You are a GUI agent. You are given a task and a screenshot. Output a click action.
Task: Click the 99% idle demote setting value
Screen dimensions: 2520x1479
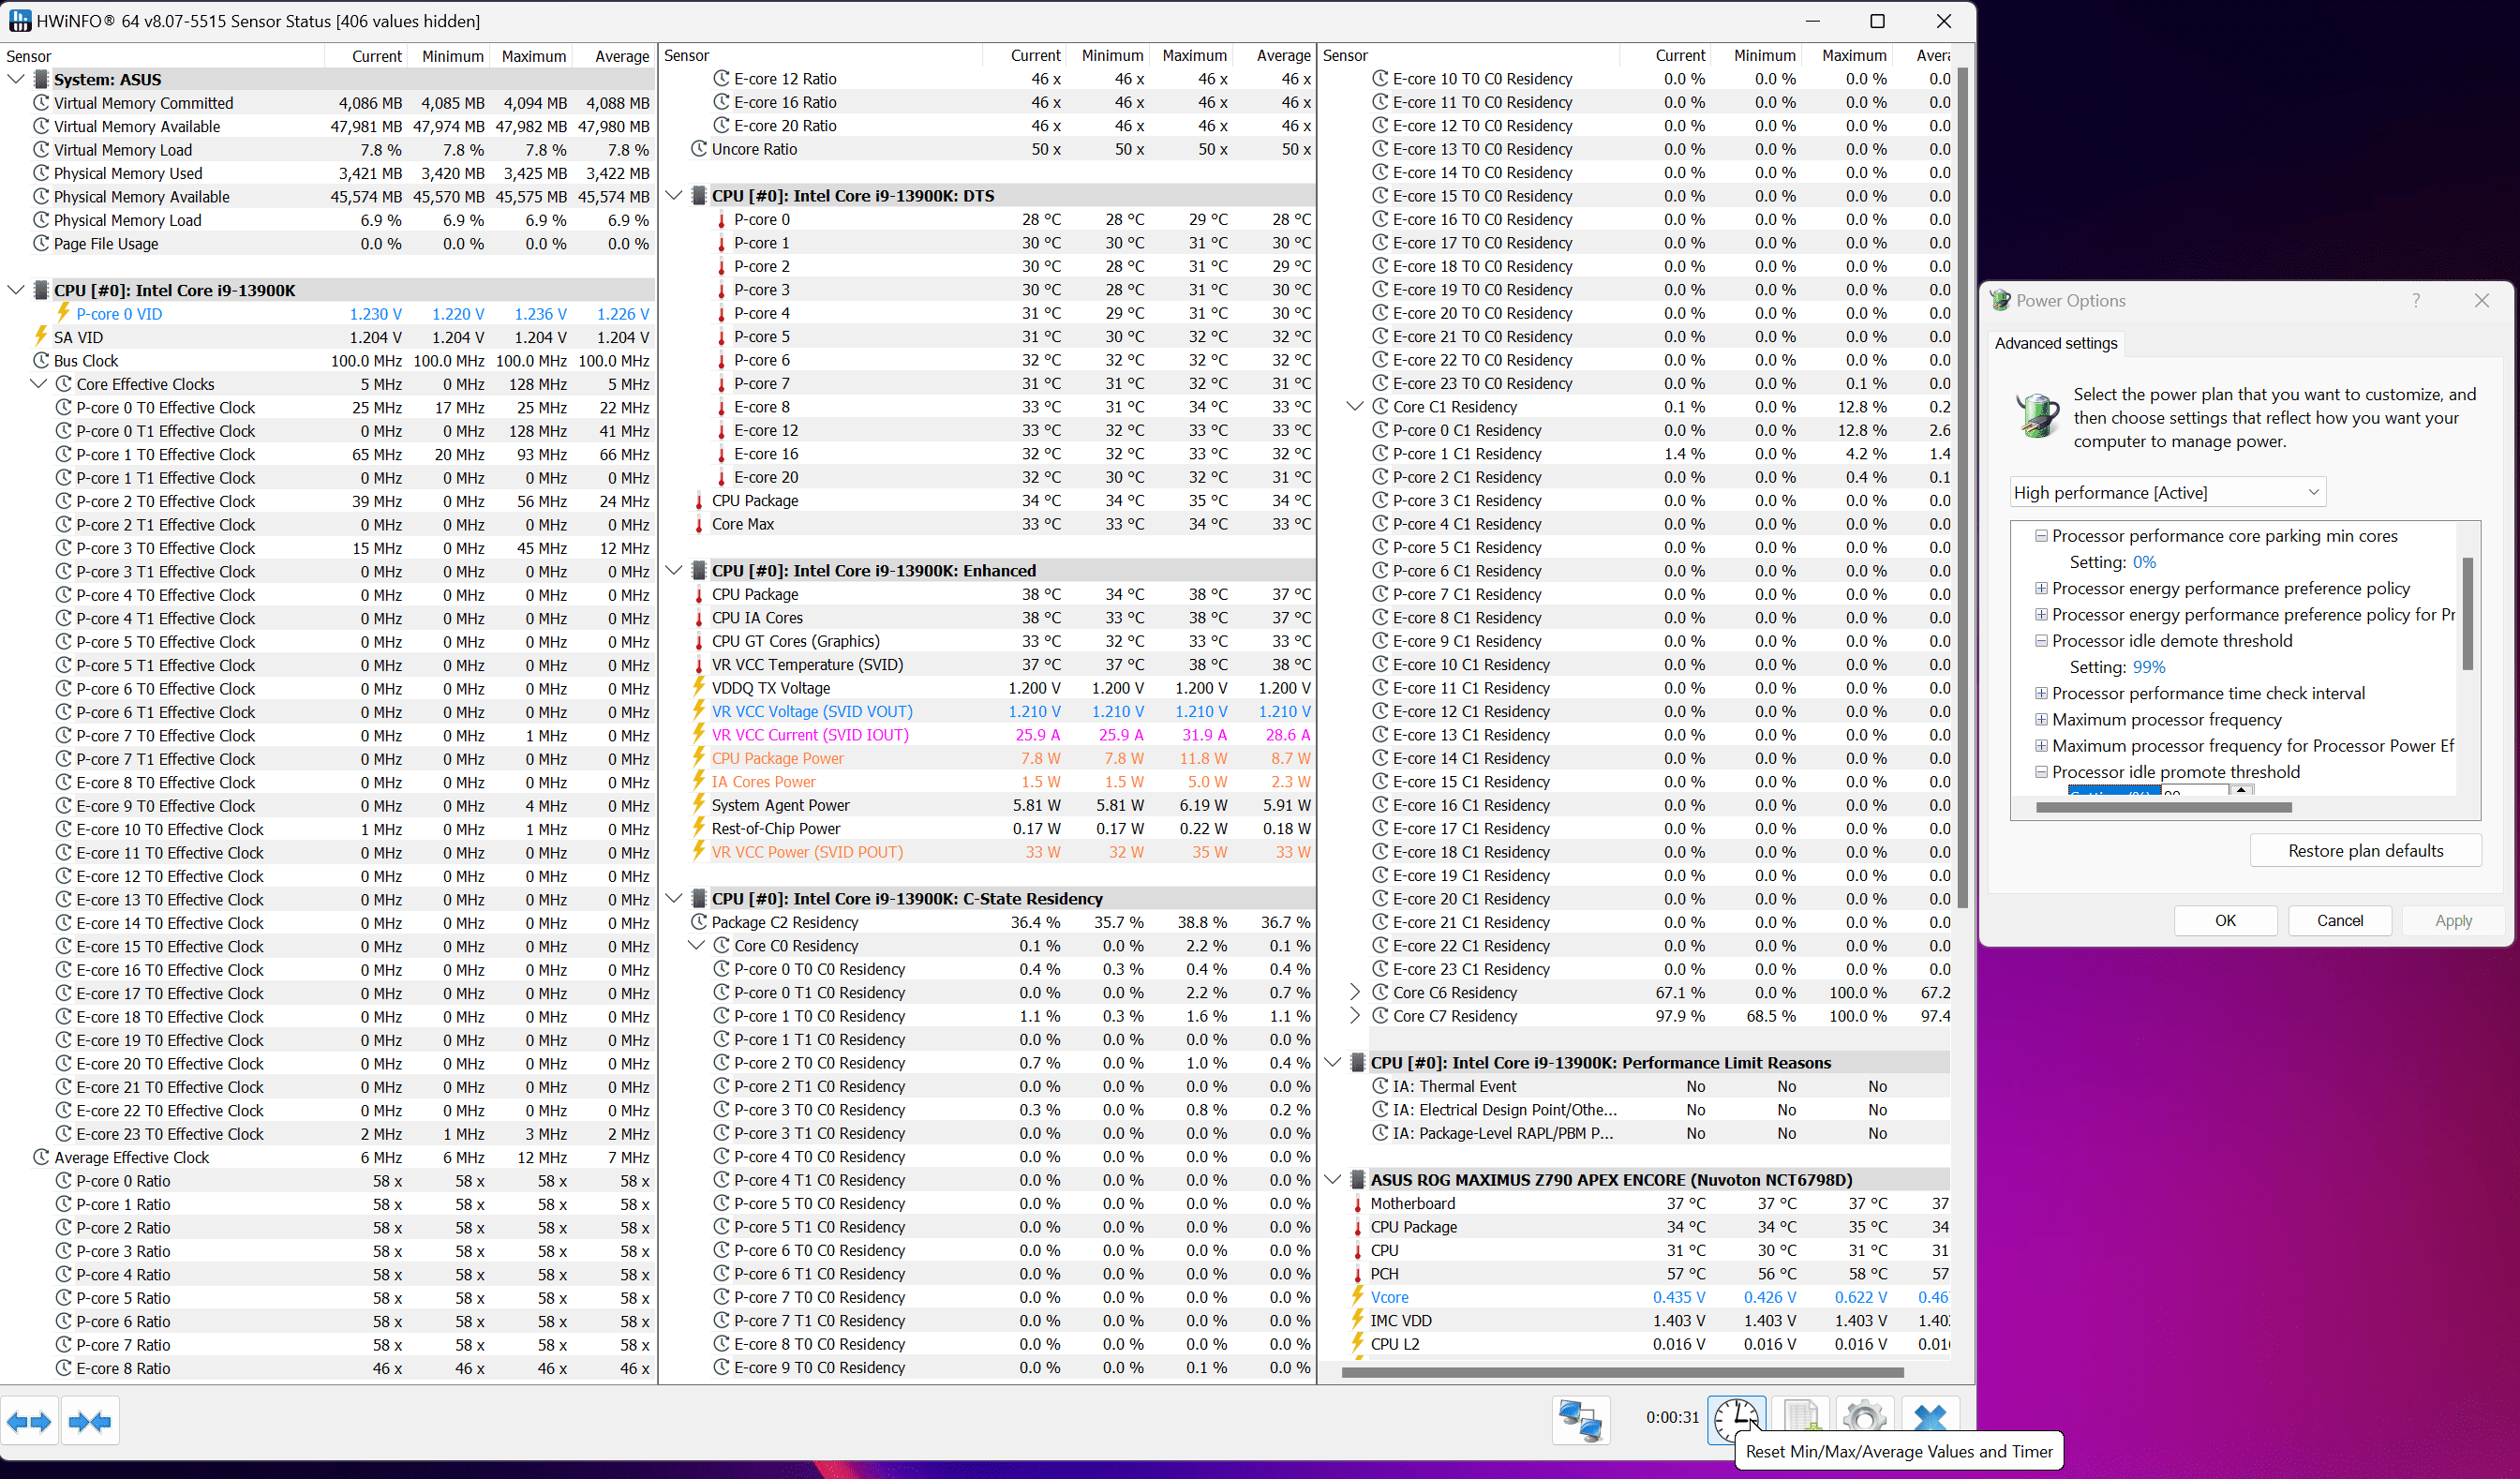click(2148, 666)
